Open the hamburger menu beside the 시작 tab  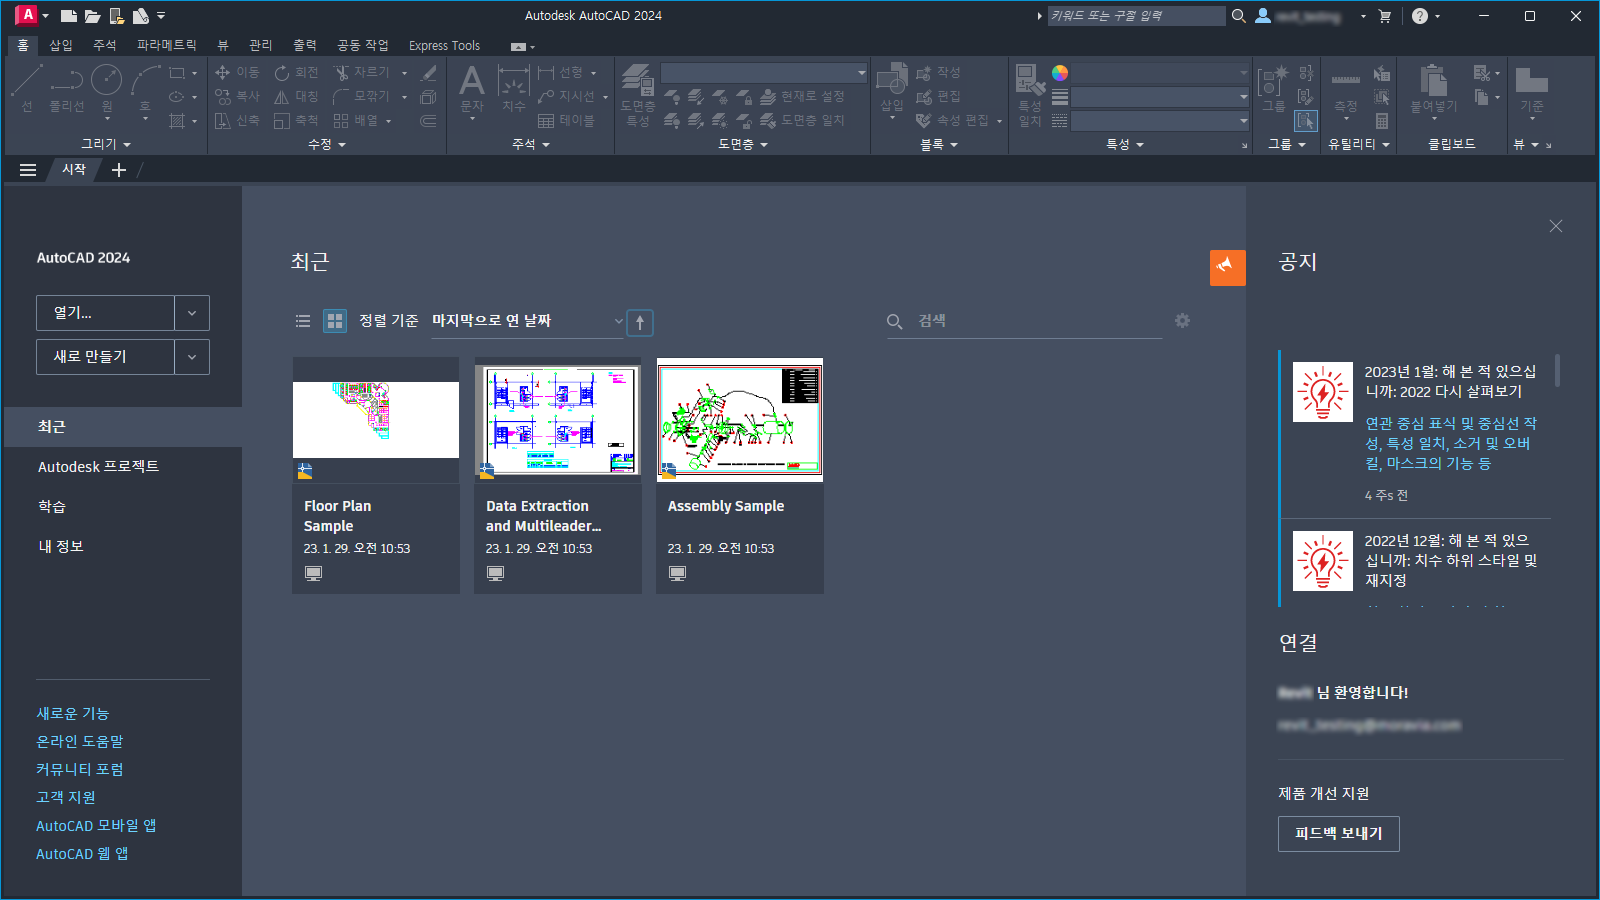[28, 170]
